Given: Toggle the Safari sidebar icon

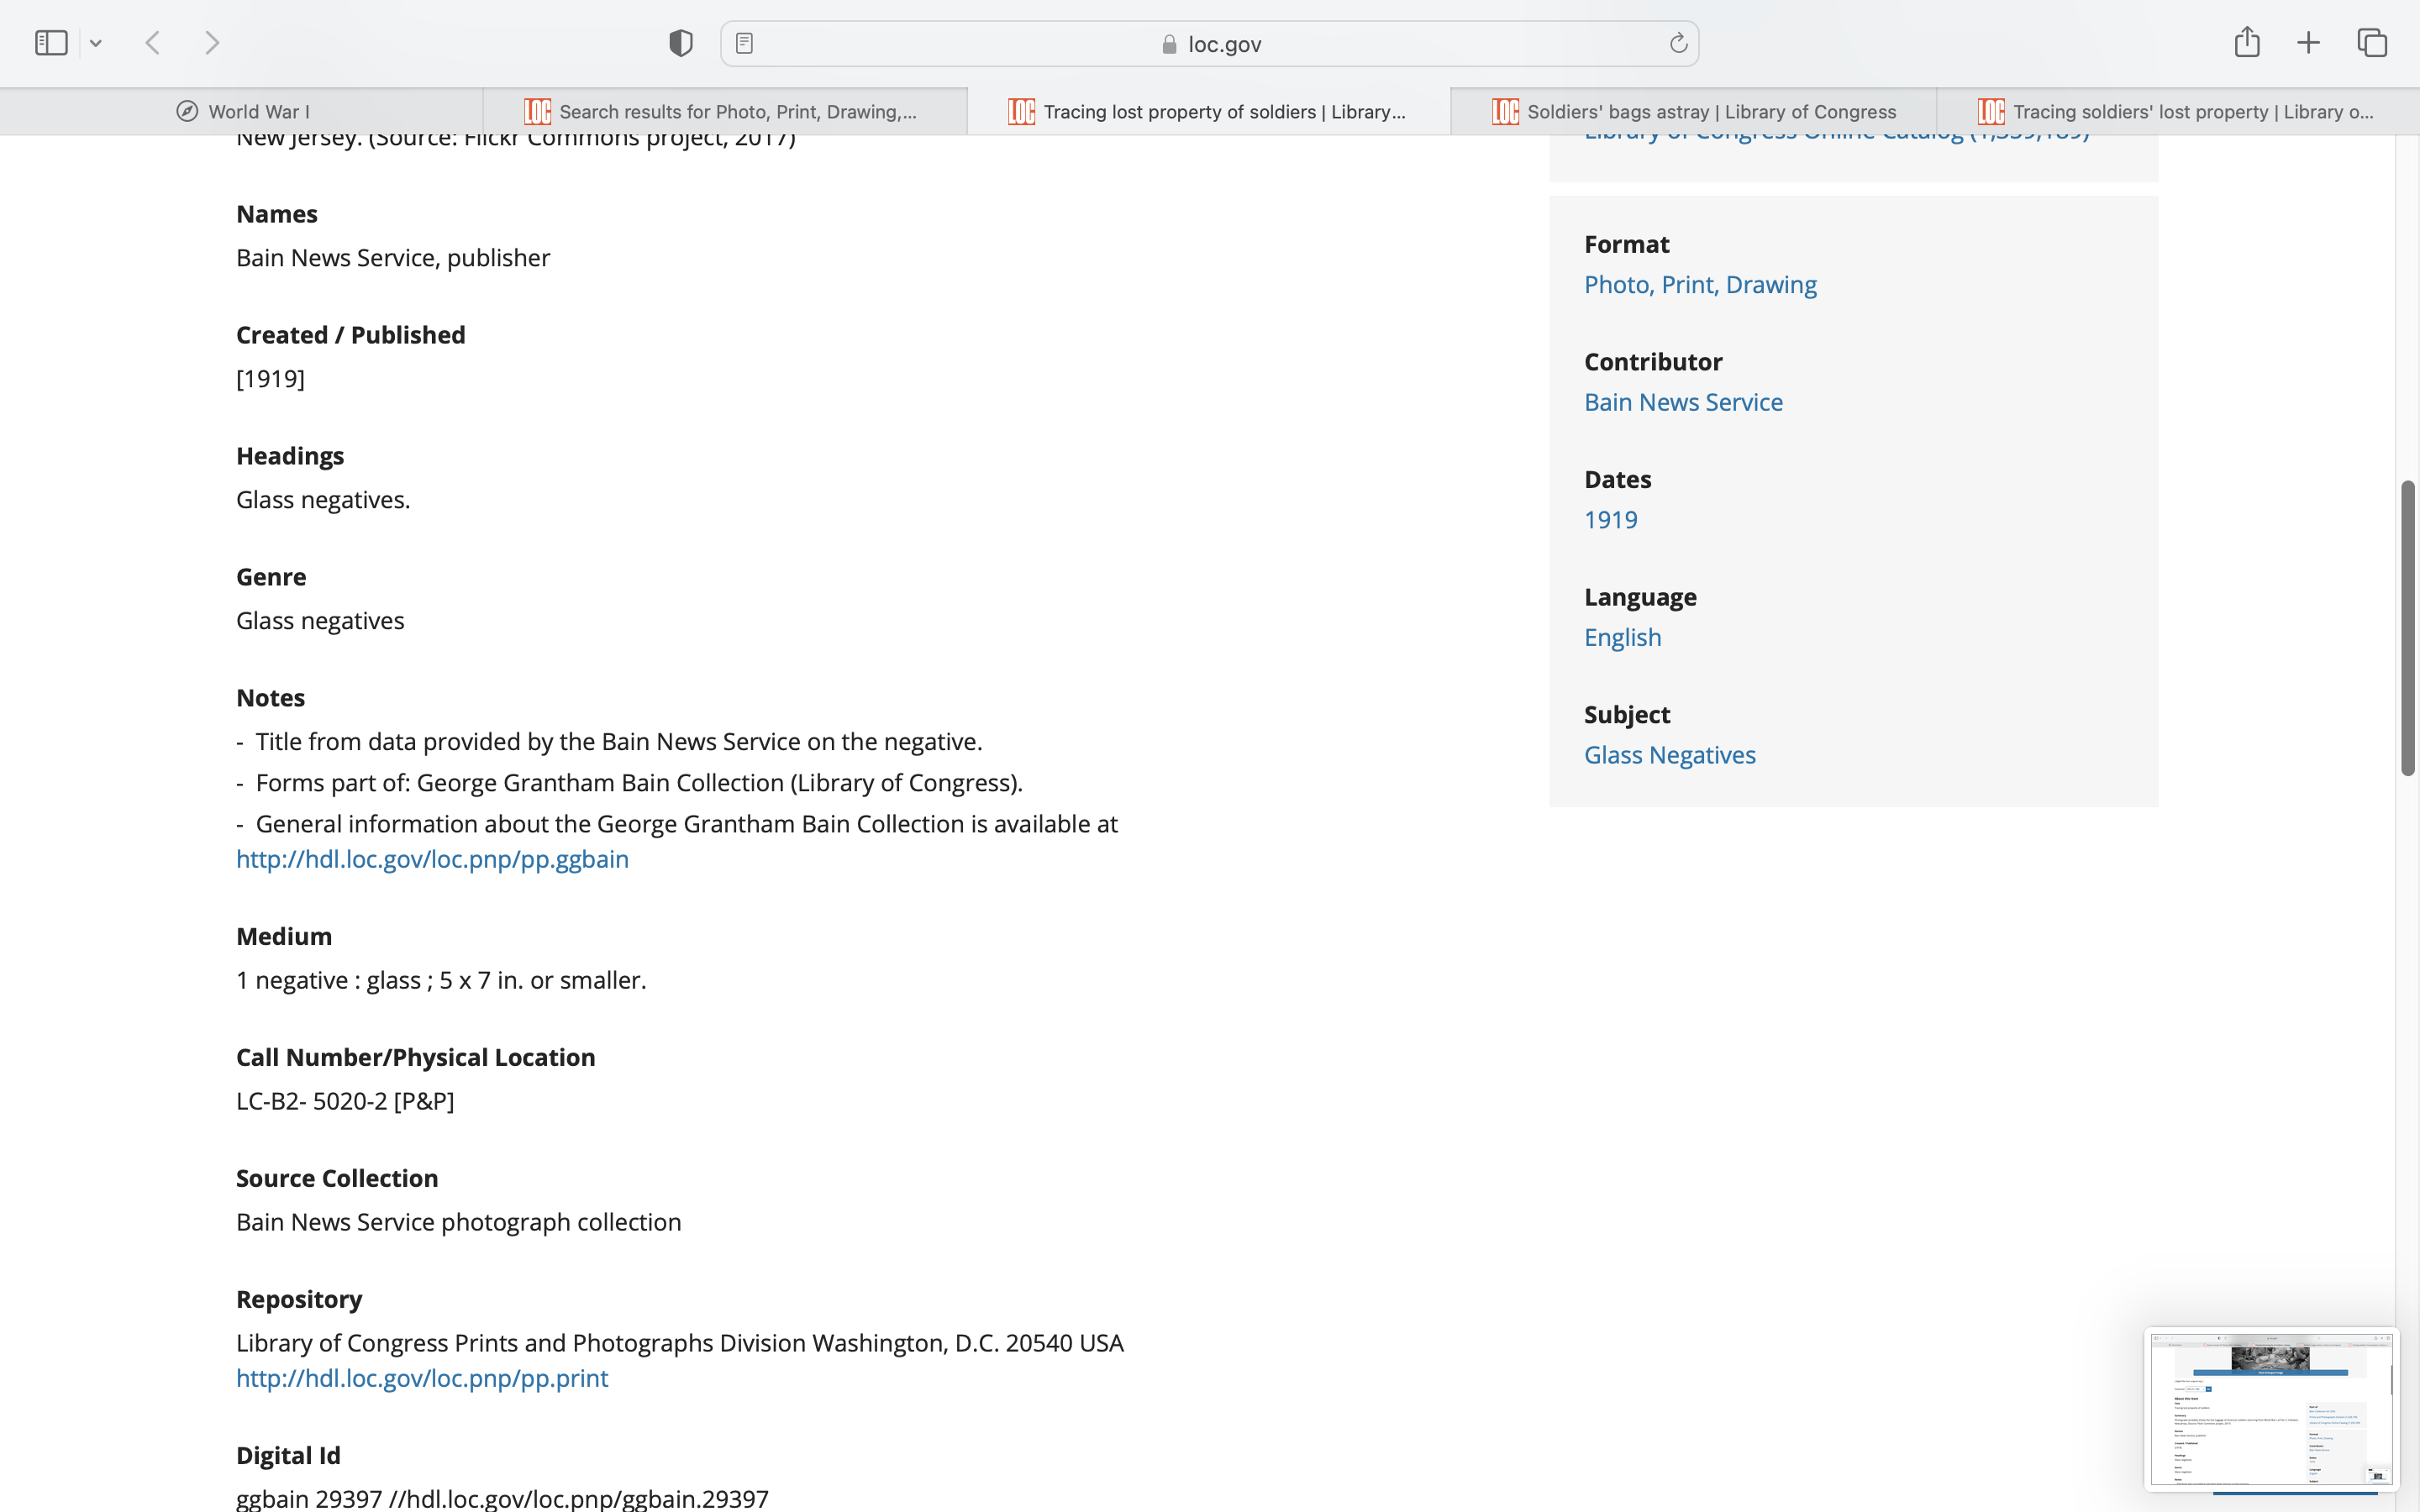Looking at the screenshot, I should (51, 43).
